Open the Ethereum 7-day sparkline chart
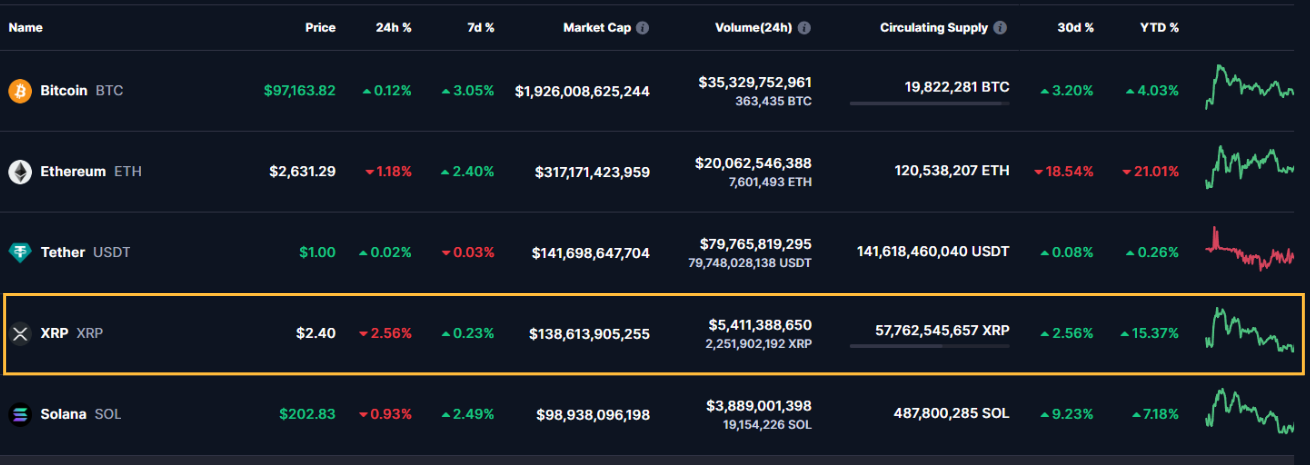Viewport: 1310px width, 465px height. [x=1250, y=168]
